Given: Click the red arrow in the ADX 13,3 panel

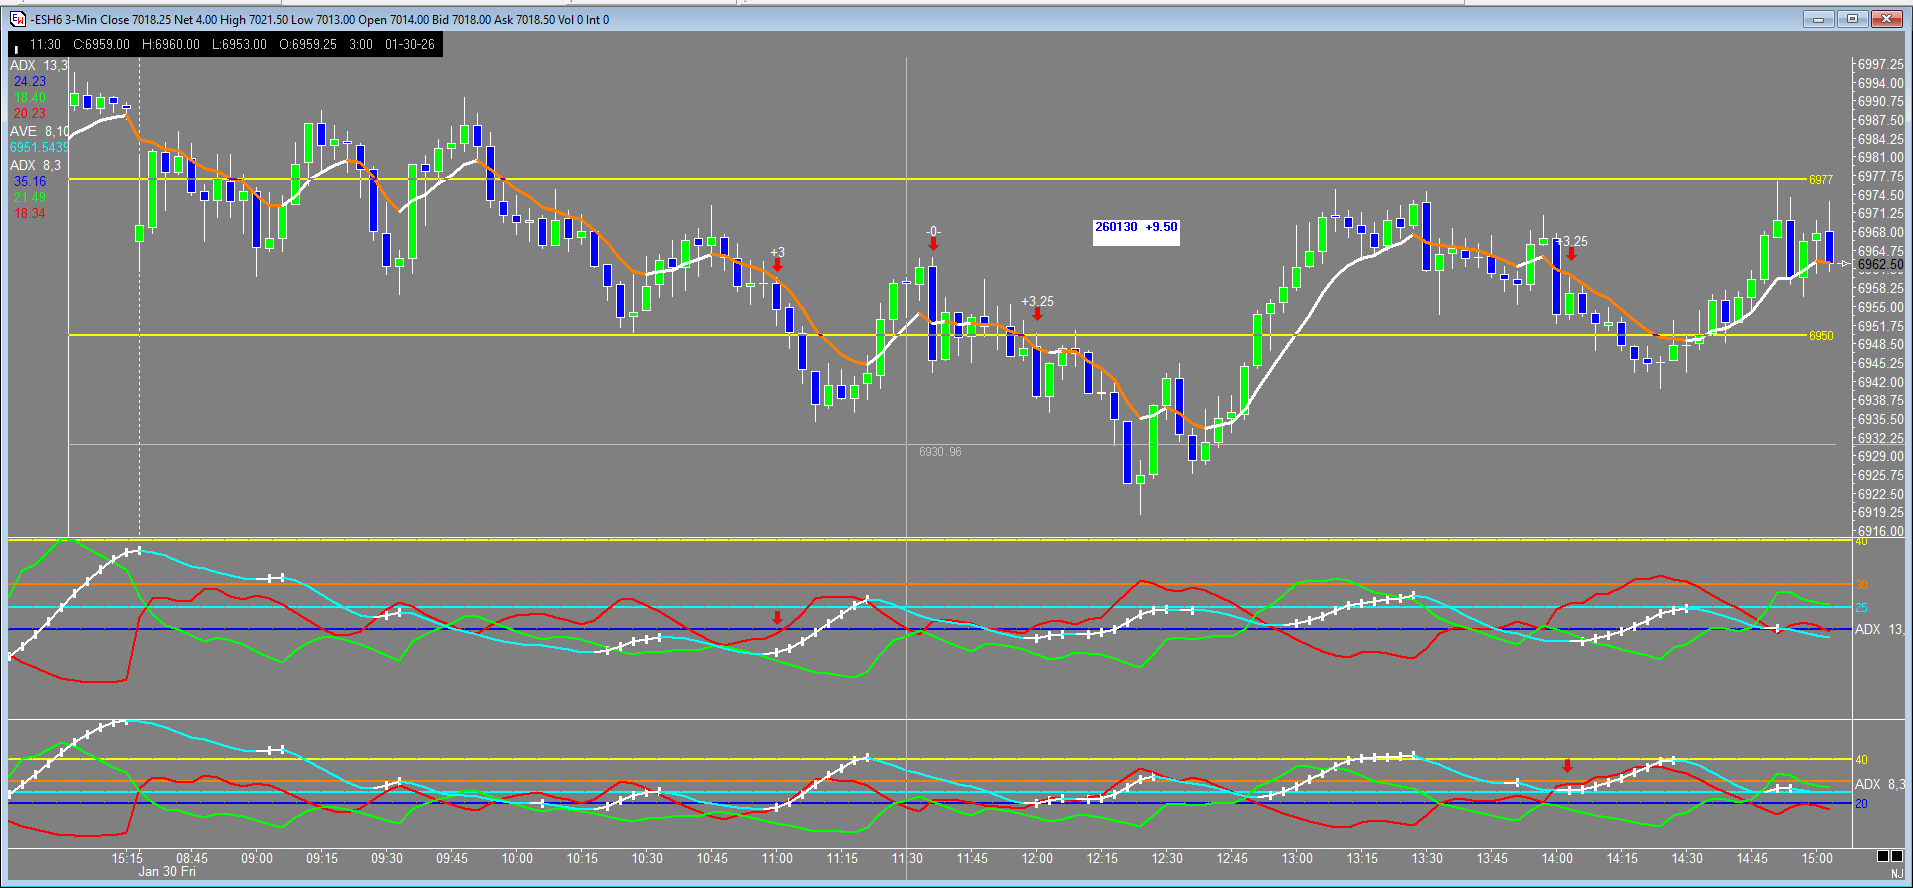Looking at the screenshot, I should click(777, 618).
